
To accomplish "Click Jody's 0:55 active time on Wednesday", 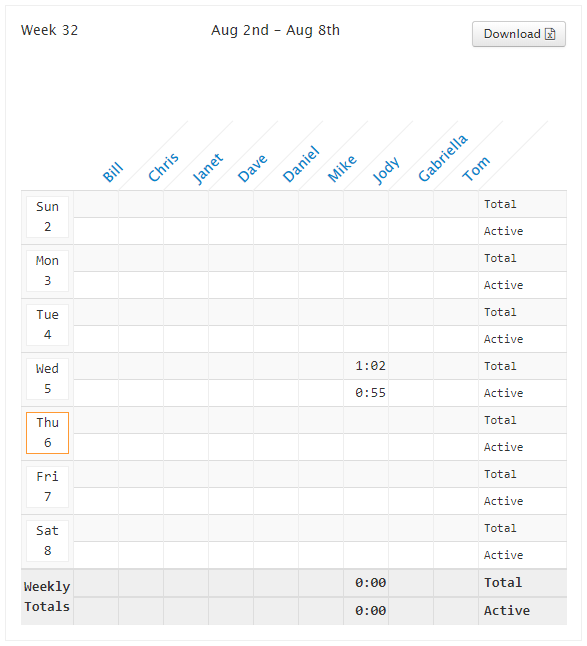I will pos(370,393).
